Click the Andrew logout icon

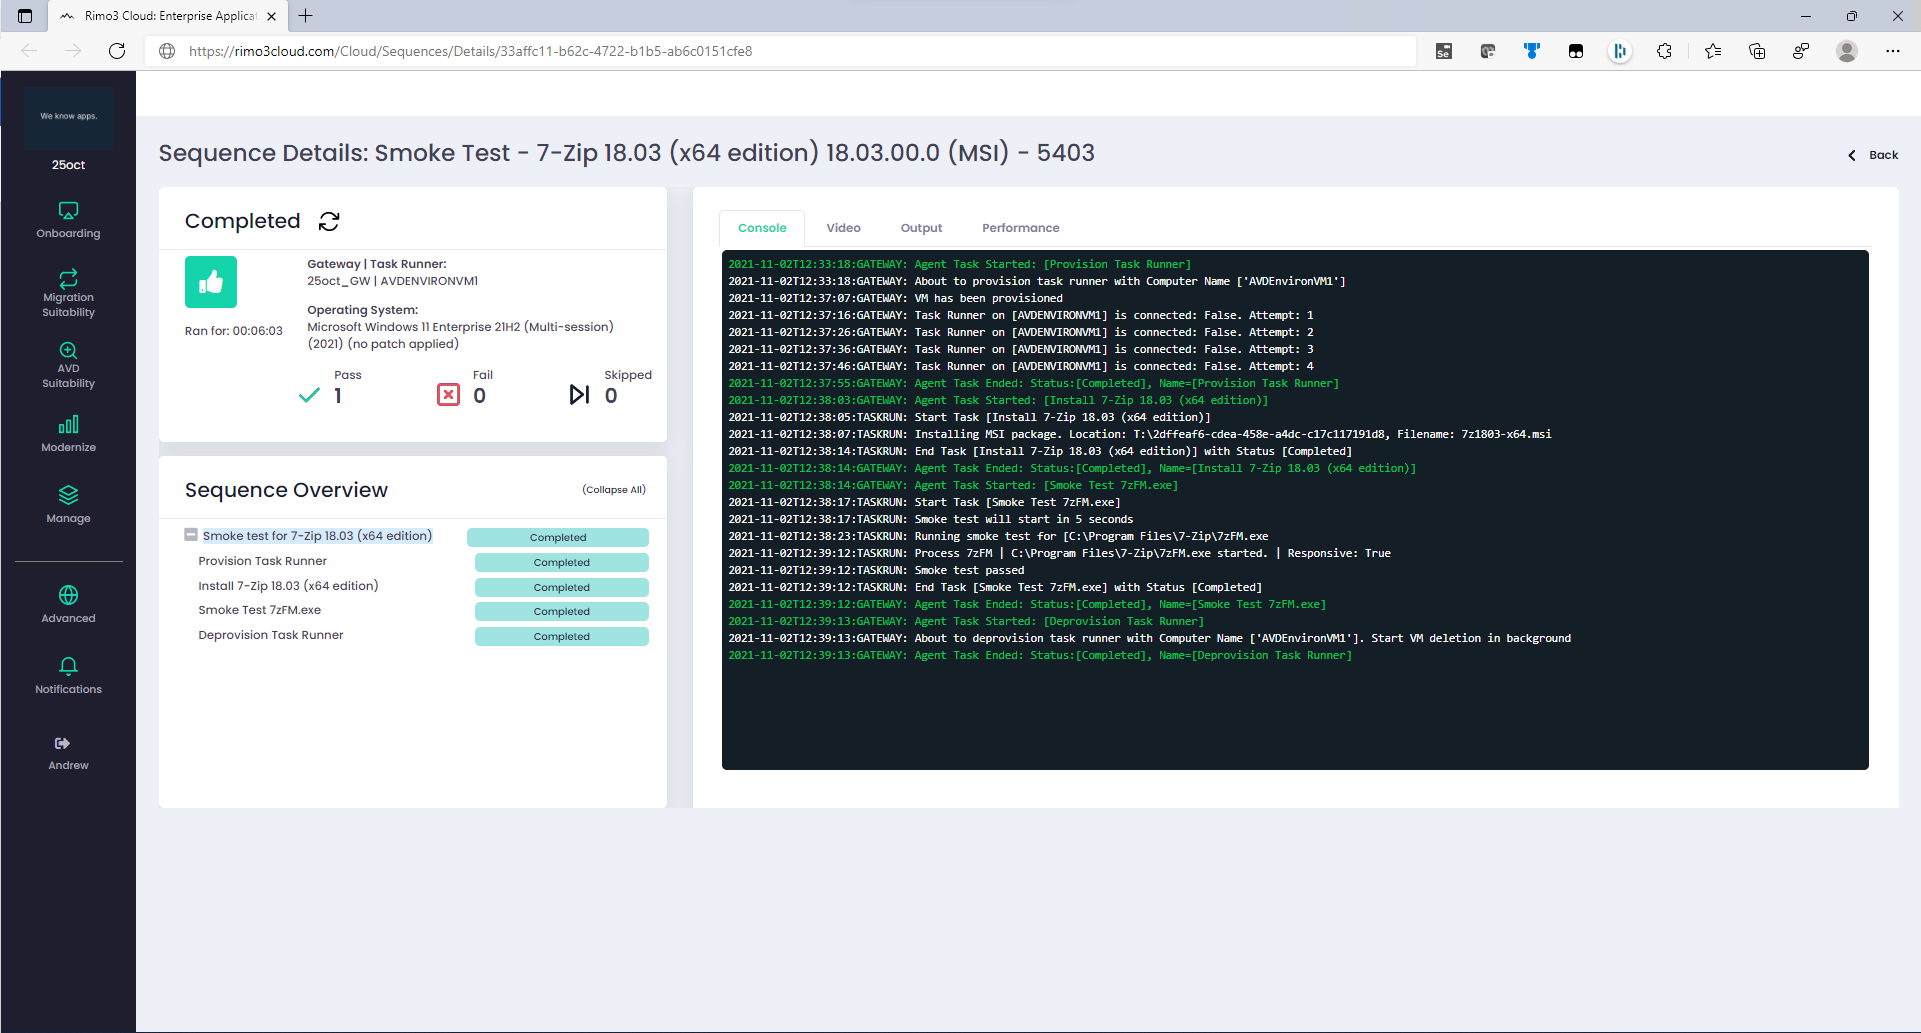[63, 744]
